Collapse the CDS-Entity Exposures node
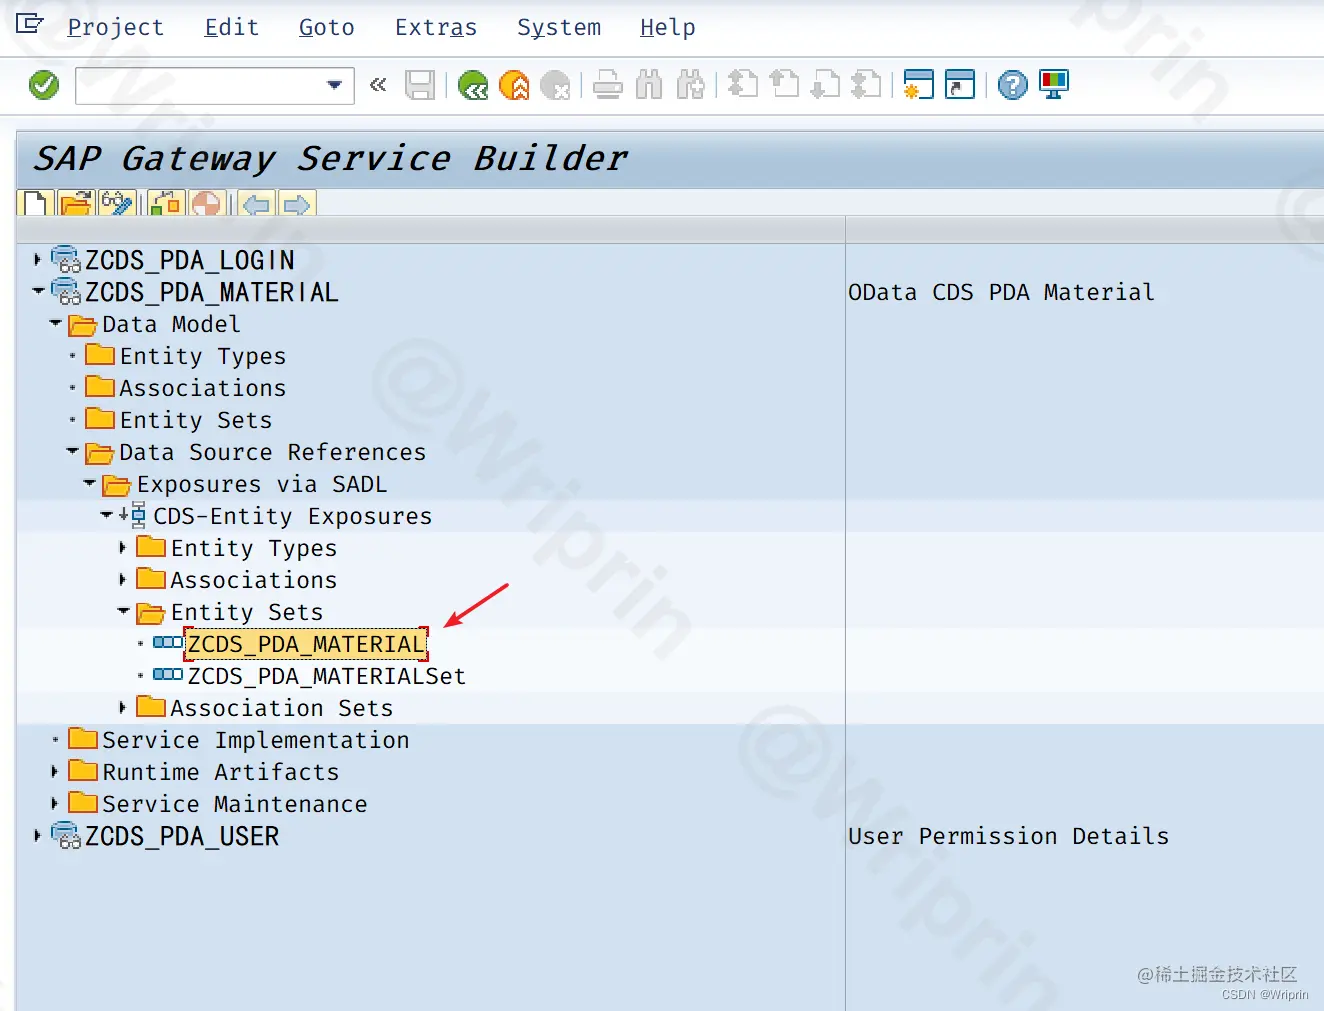 coord(107,515)
